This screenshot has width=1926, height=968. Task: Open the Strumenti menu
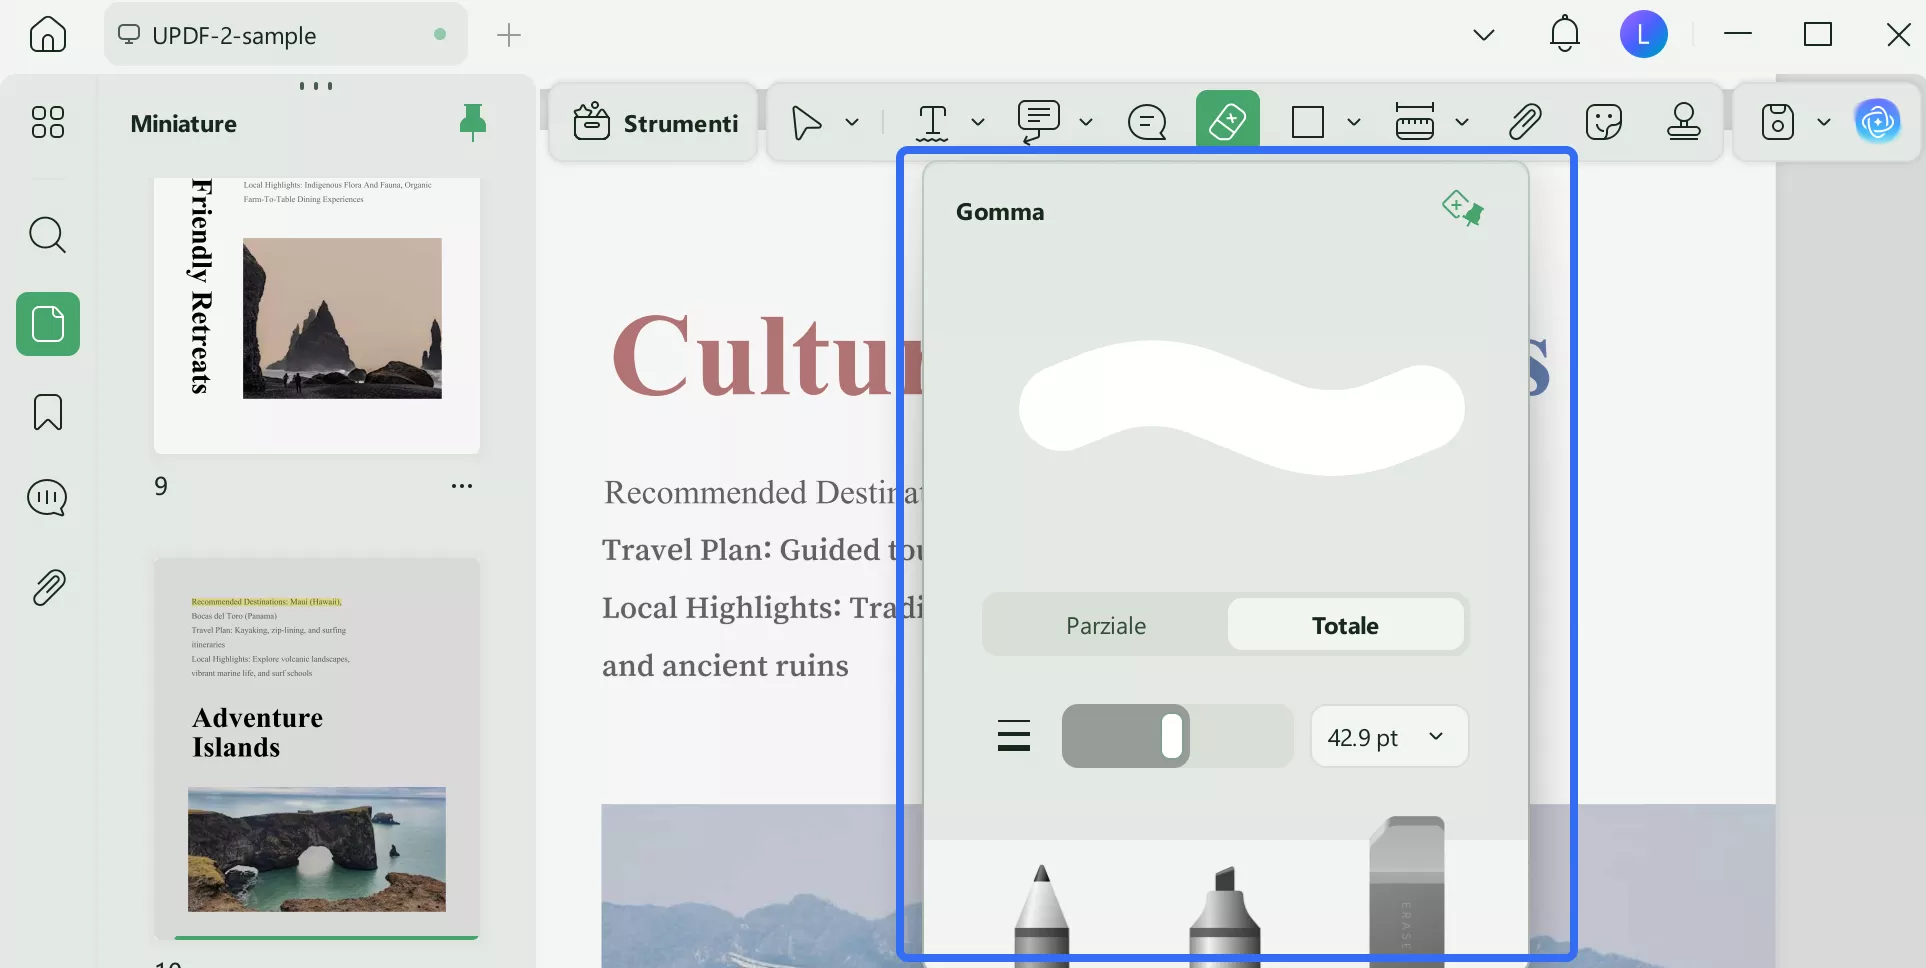tap(655, 123)
